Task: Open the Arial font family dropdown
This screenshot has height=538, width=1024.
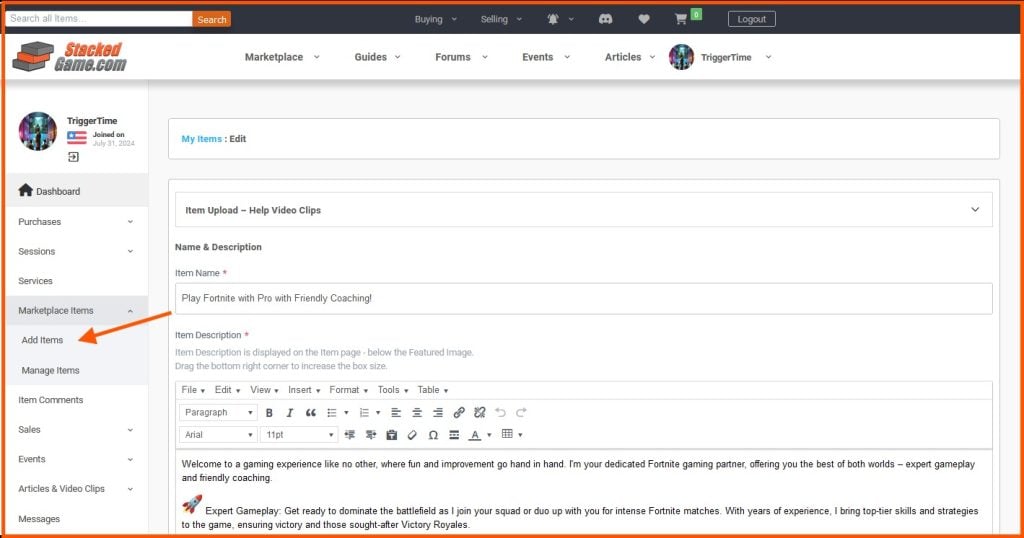Action: 218,435
